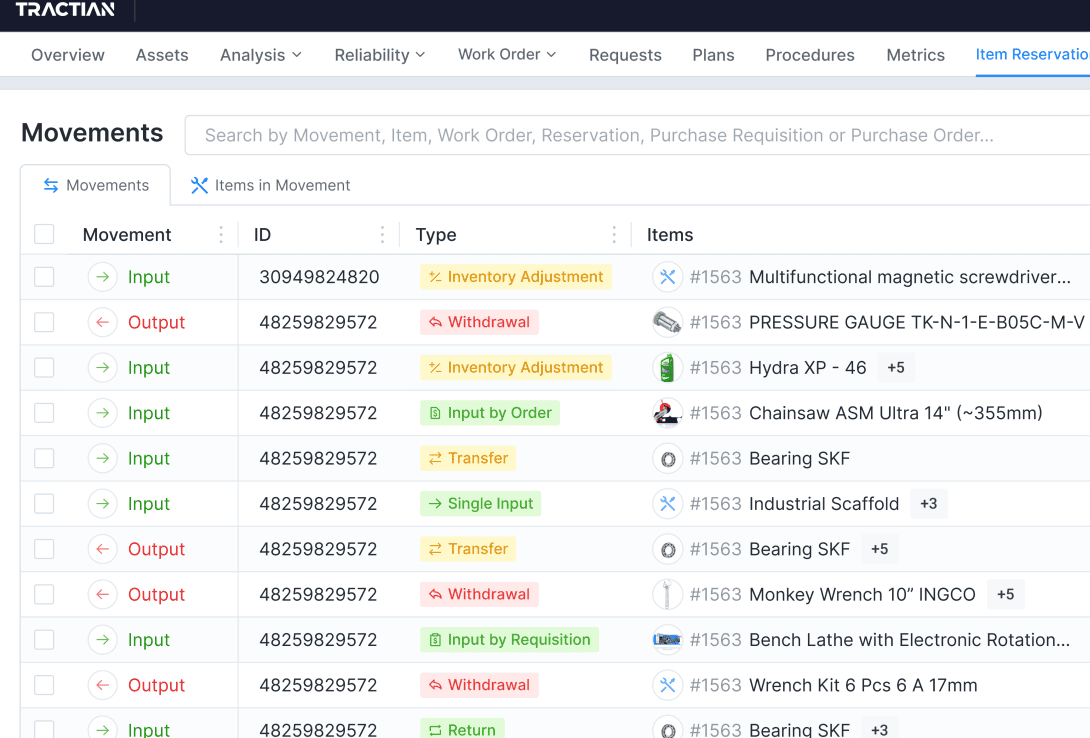The width and height of the screenshot is (1090, 738).
Task: Expand +5 more items on Hydra XP row
Action: click(x=896, y=368)
